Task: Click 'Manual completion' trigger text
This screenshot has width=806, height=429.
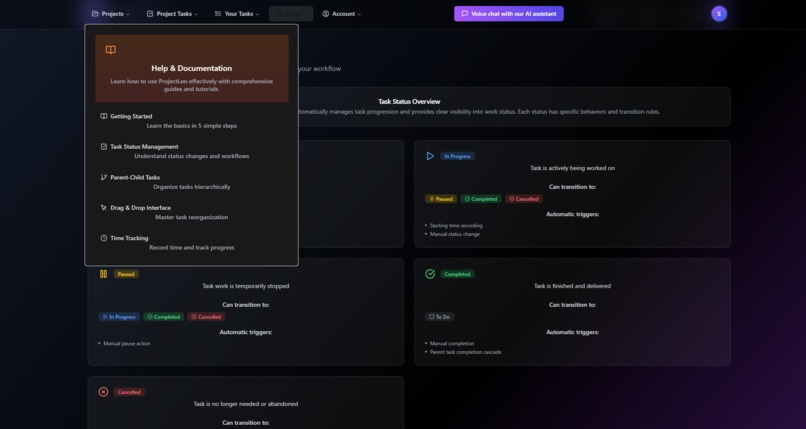Action: click(x=452, y=343)
